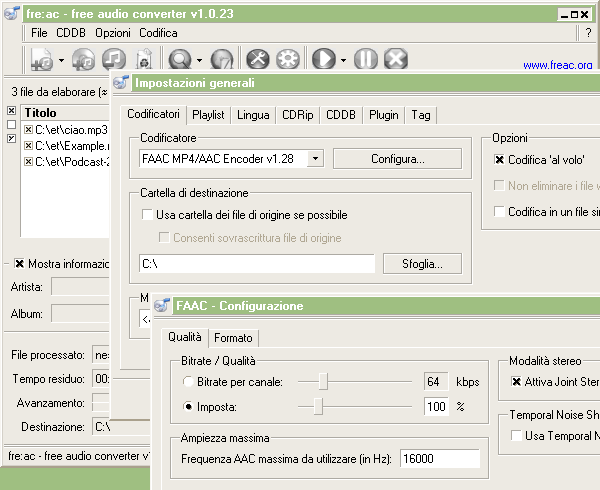
Task: Click the Configura... button
Action: point(397,158)
